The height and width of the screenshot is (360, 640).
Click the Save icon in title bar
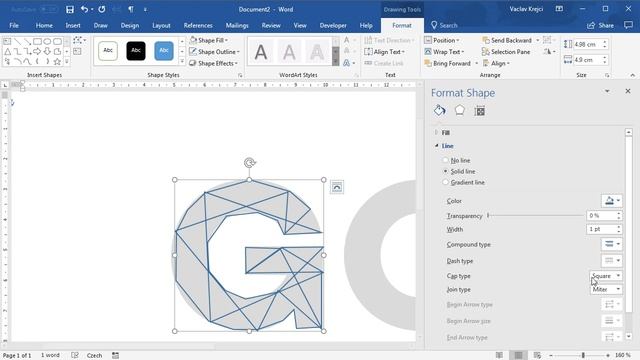[x=70, y=9]
